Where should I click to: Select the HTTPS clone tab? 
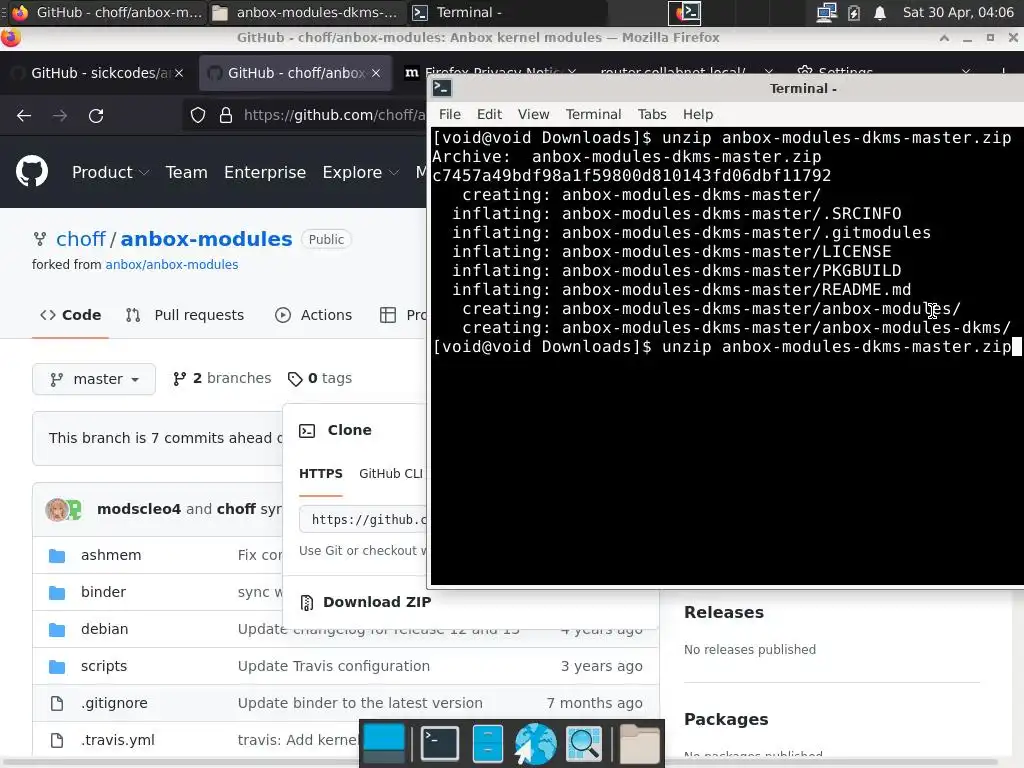321,474
